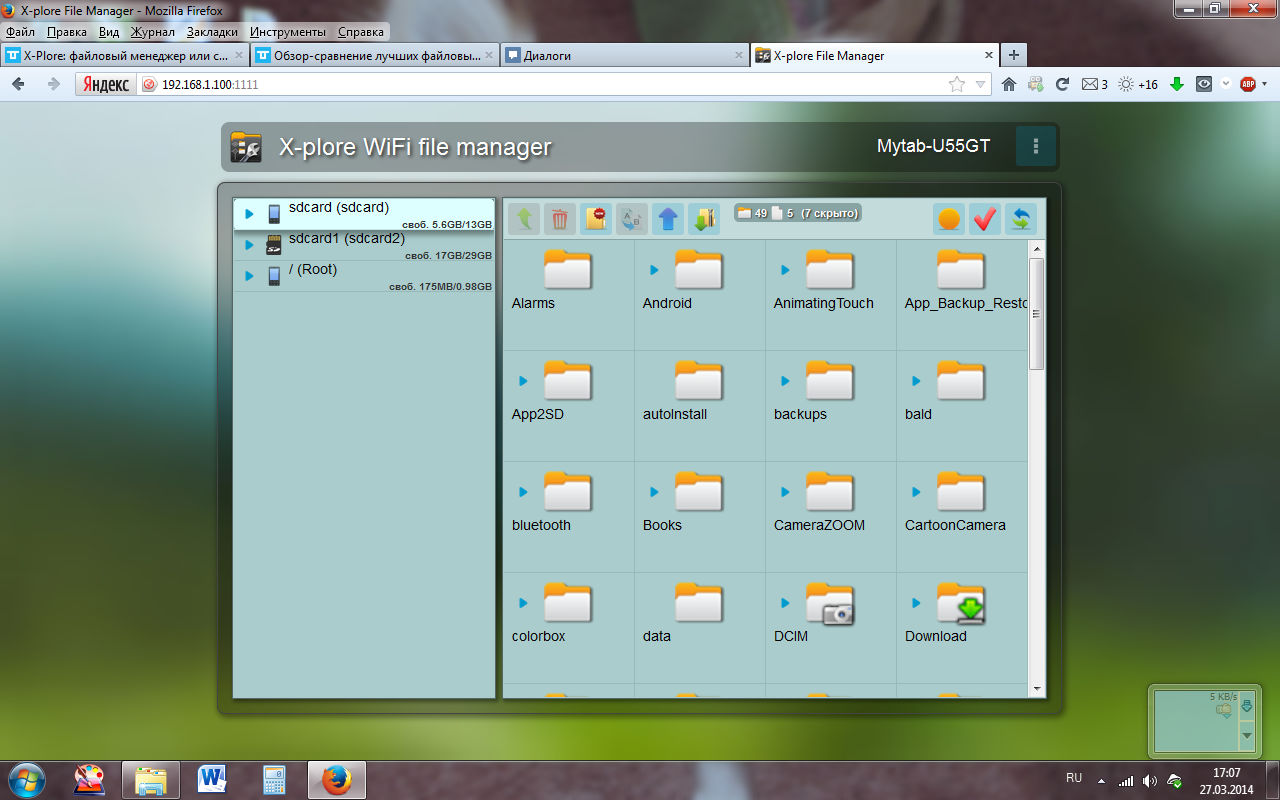Expand the AnimatingTouch folder arrow

pos(785,270)
